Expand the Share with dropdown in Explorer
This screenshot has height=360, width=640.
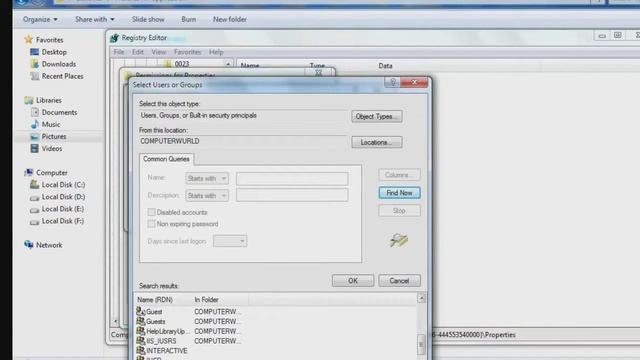pos(95,19)
